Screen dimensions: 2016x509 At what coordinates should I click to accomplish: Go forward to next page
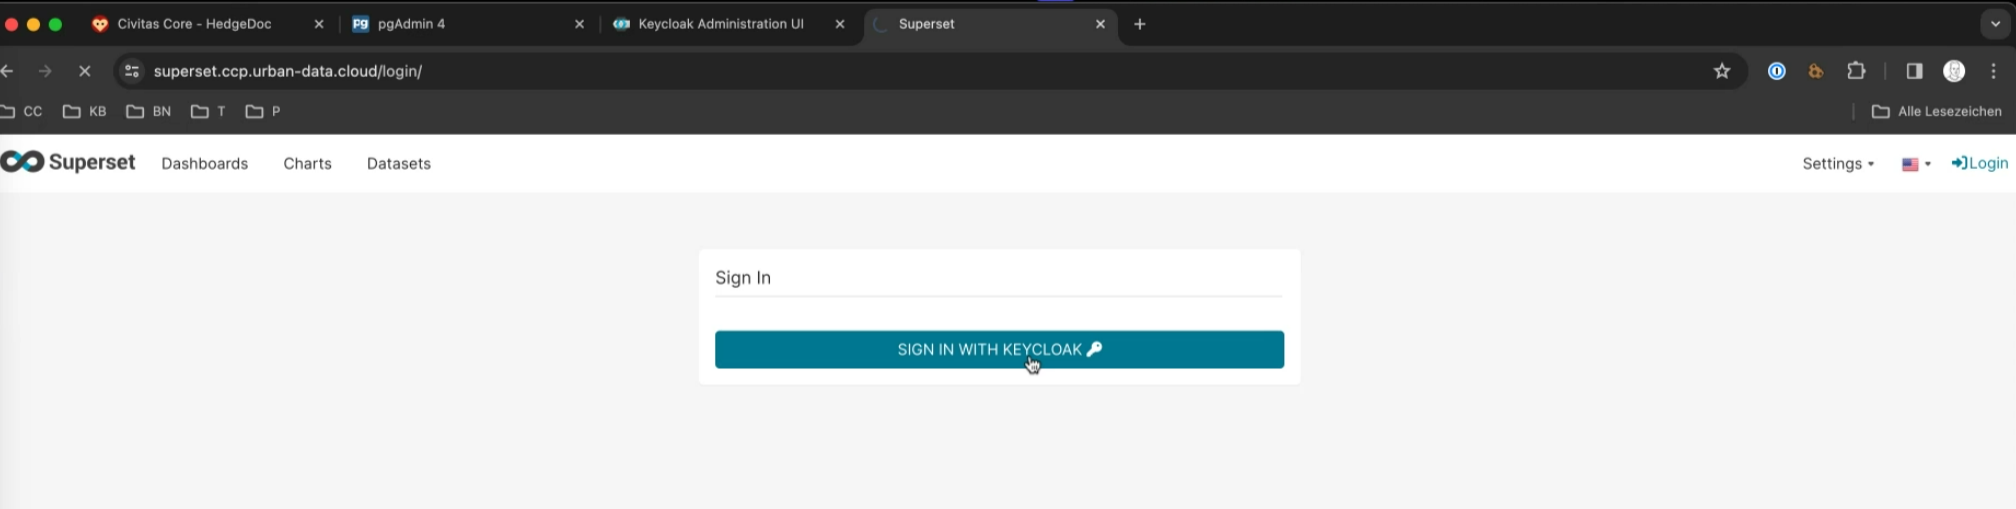pos(45,71)
